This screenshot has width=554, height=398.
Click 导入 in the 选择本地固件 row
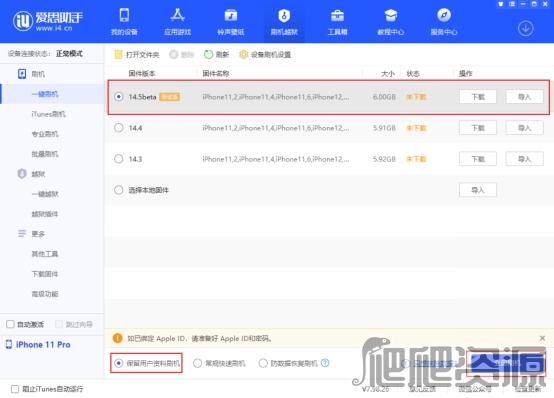[478, 190]
